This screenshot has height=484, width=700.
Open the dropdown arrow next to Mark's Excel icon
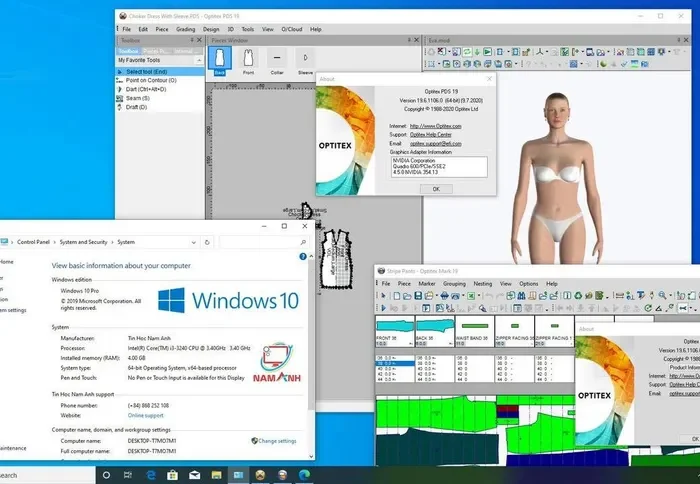coord(479,296)
